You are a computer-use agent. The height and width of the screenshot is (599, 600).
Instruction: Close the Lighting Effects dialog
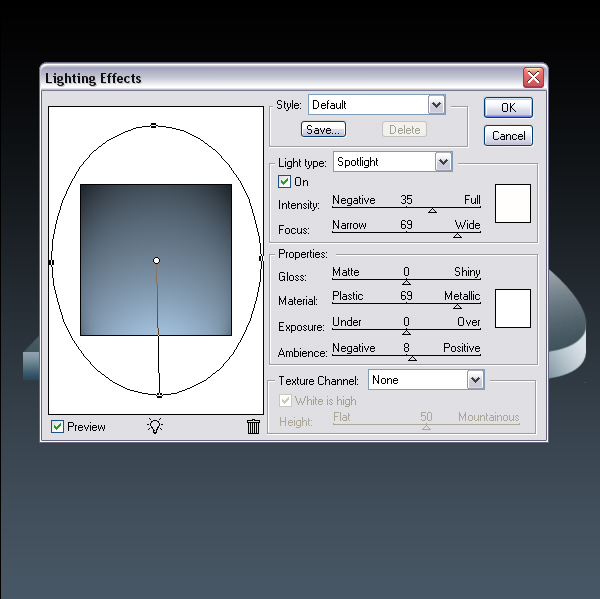pyautogui.click(x=533, y=78)
